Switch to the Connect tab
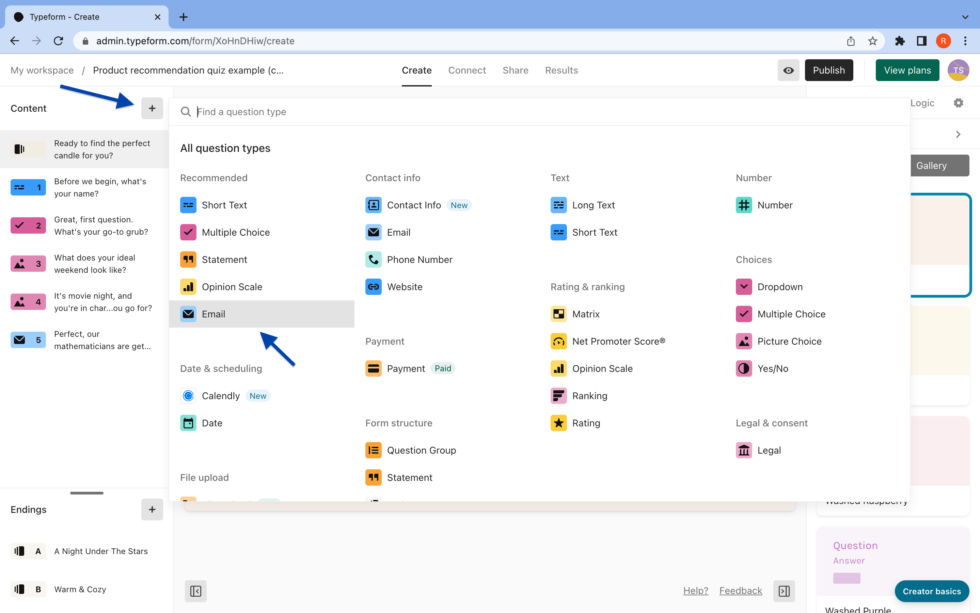980x613 pixels. [x=467, y=70]
